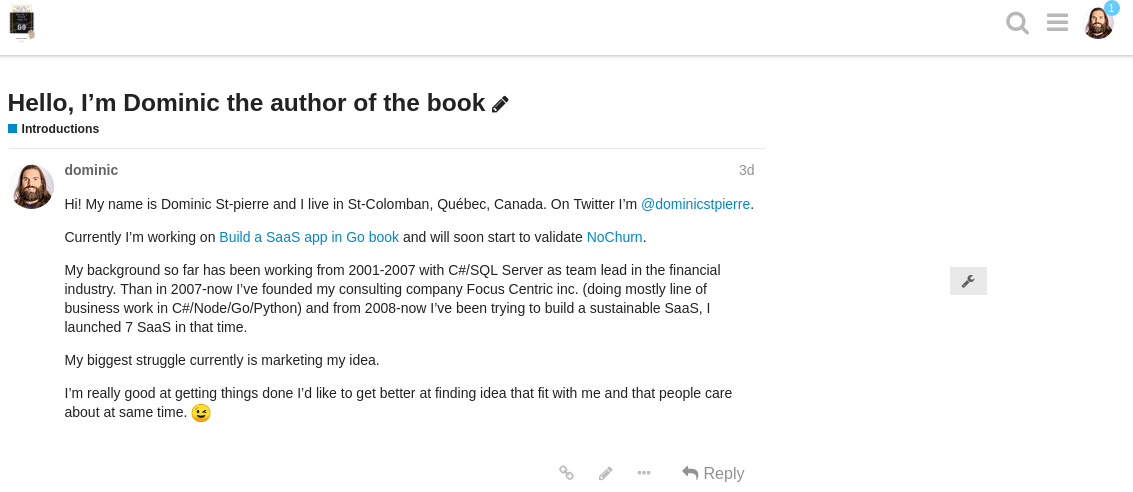
Task: Click the dominic username
Action: (x=91, y=170)
